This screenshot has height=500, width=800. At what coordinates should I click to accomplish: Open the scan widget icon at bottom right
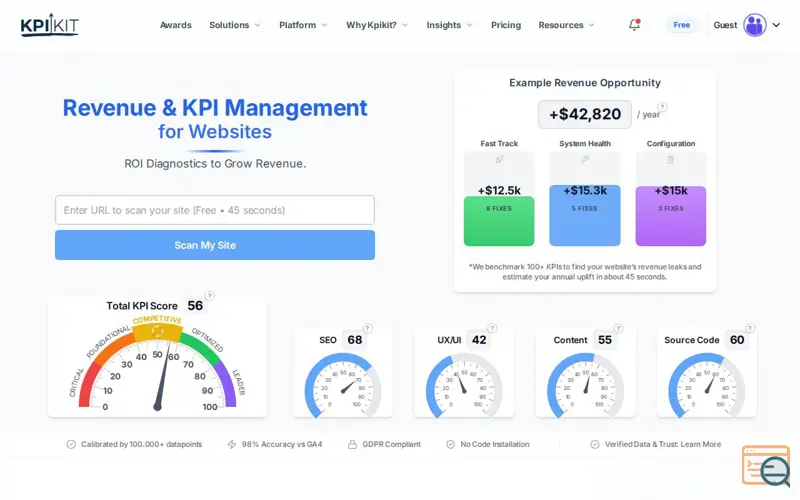[x=766, y=466]
